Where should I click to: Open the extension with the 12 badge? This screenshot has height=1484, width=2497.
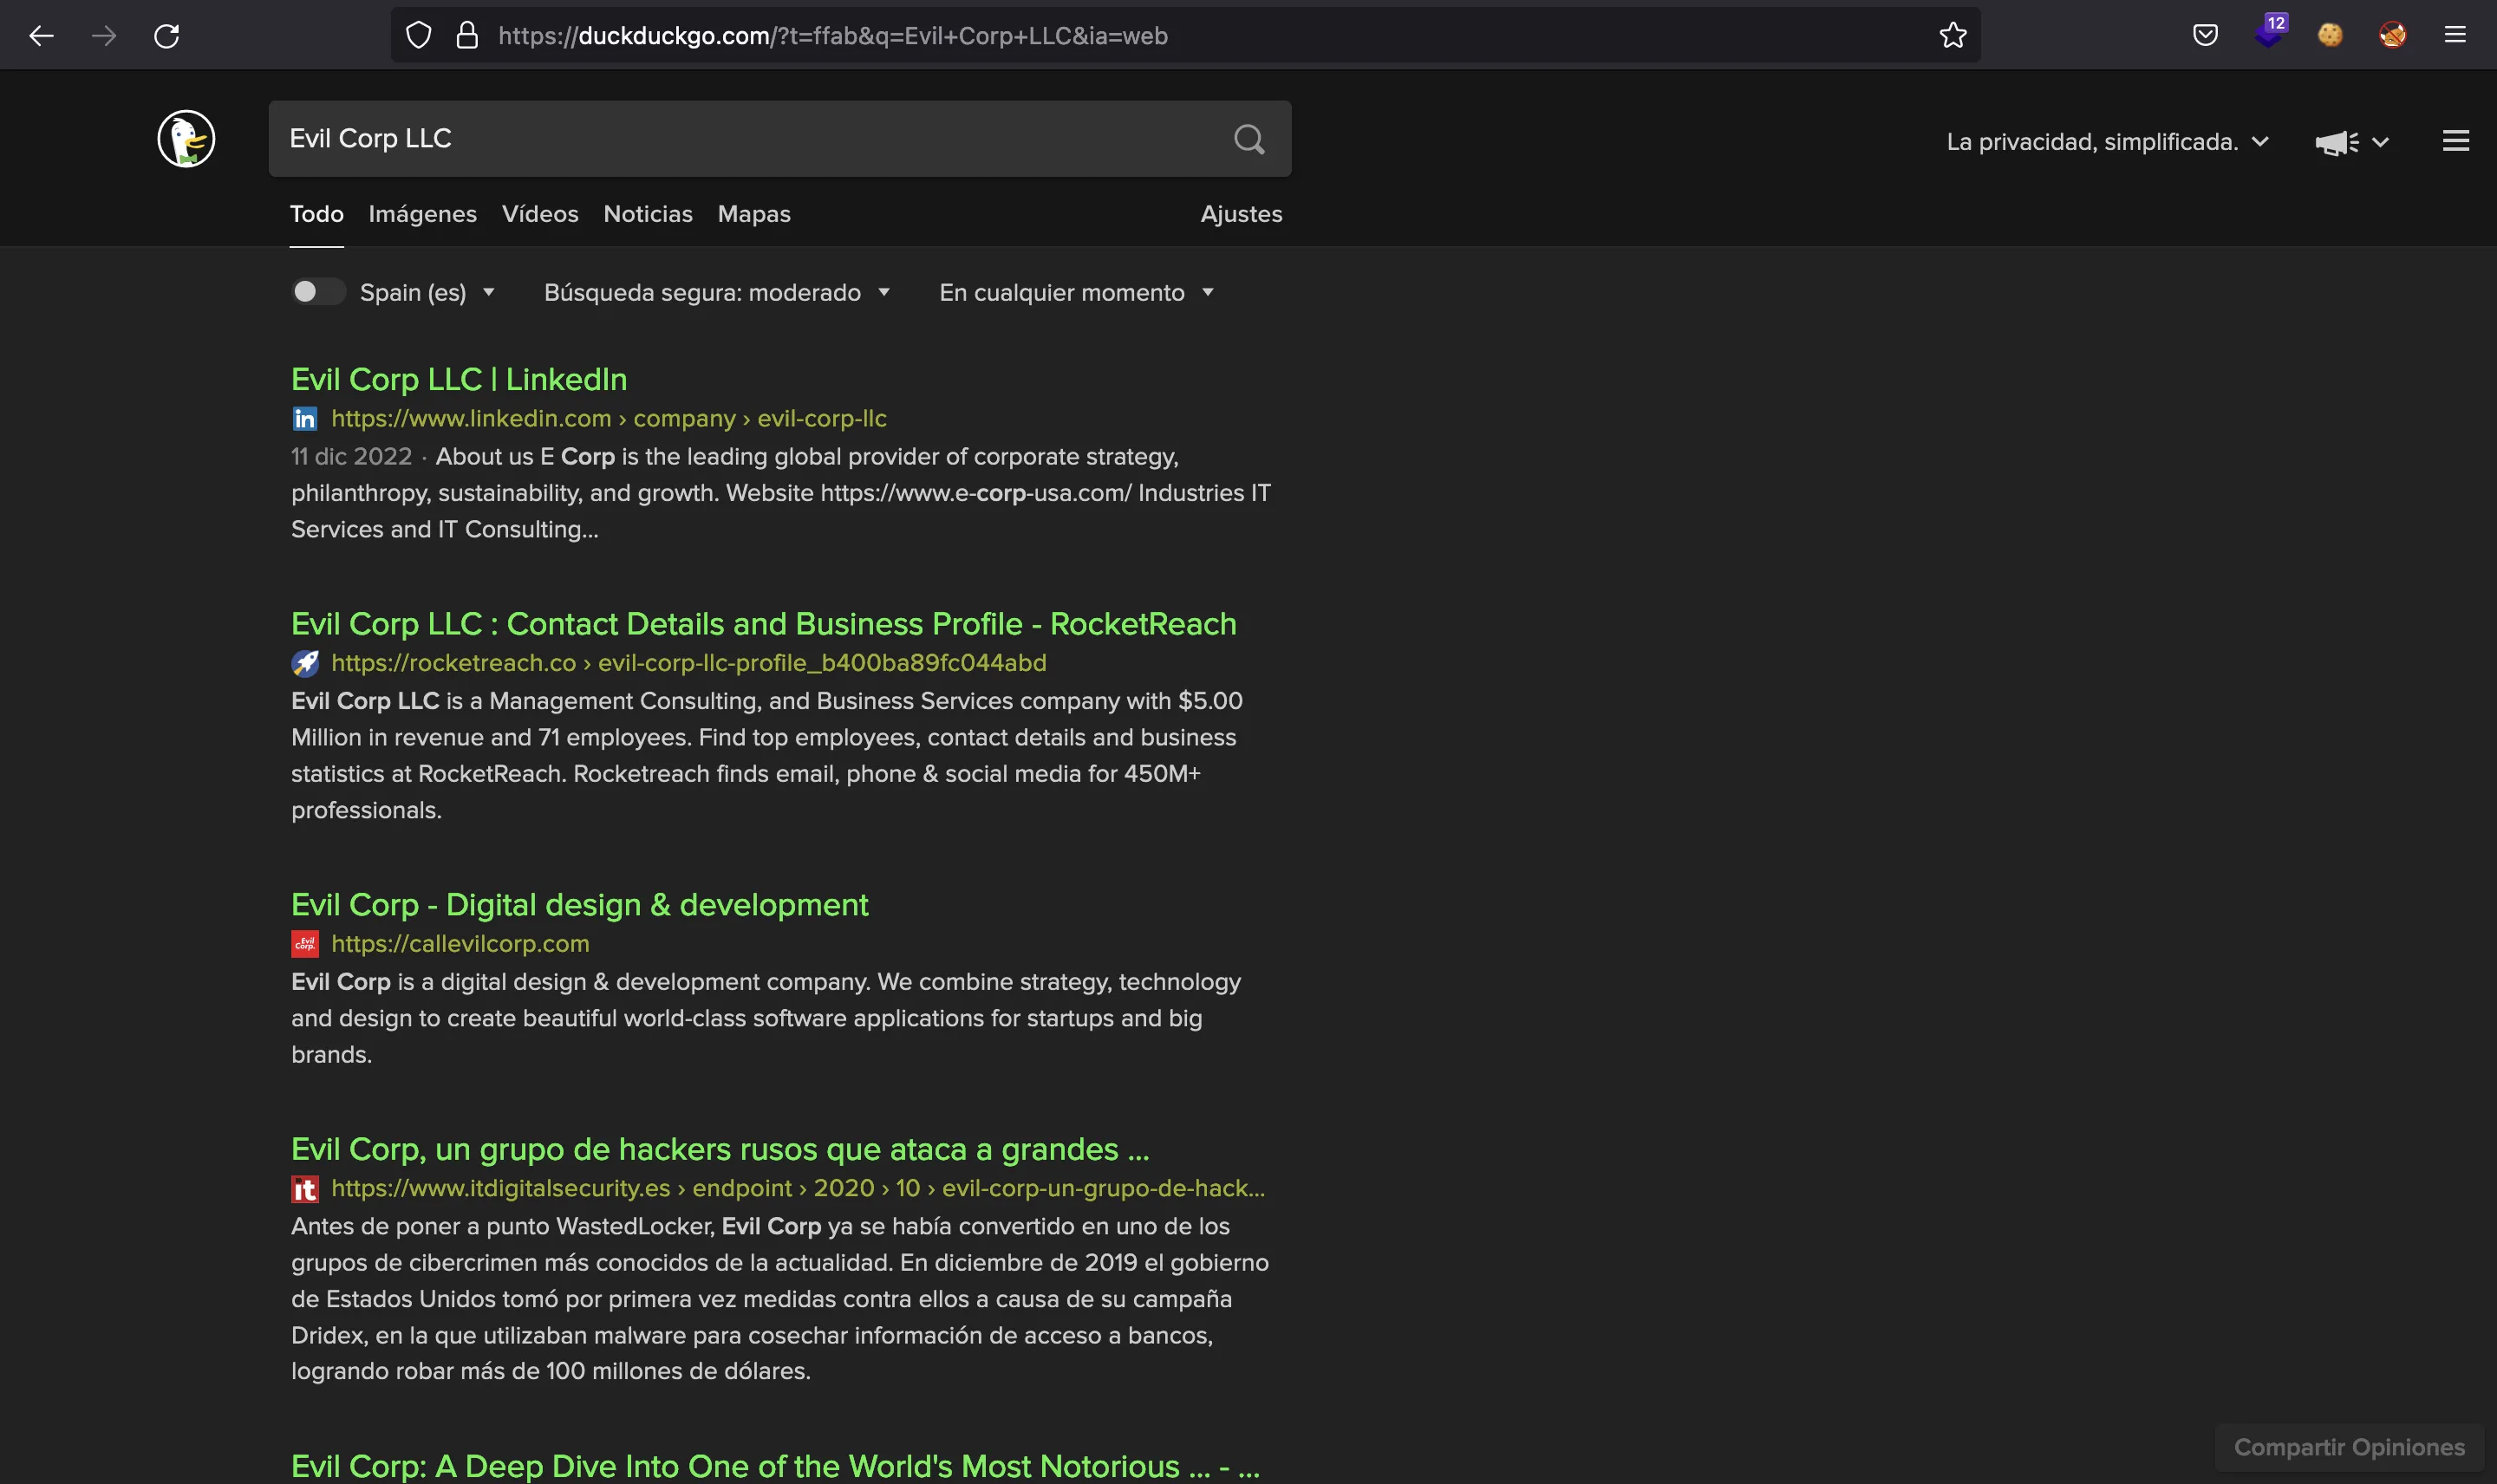click(2269, 32)
